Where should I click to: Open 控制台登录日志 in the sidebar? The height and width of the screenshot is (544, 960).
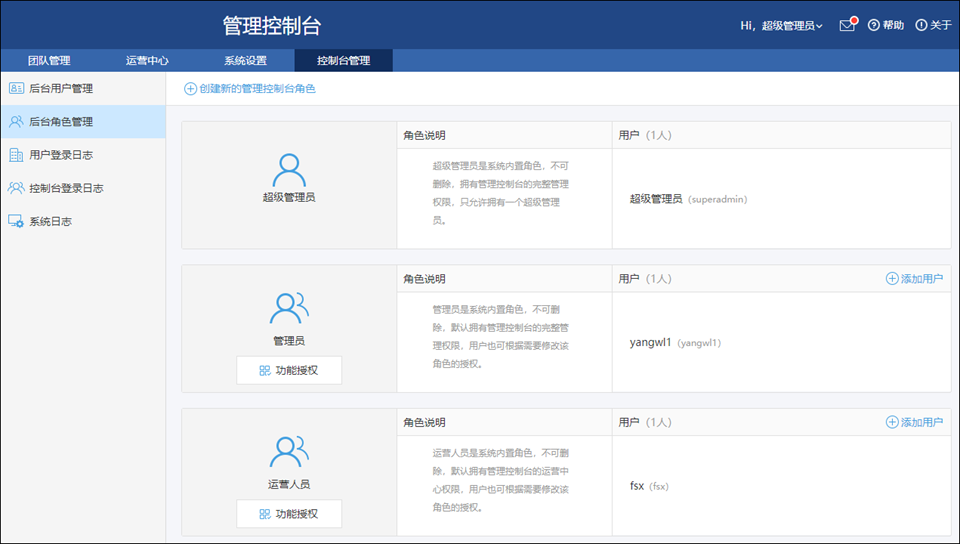click(x=65, y=188)
